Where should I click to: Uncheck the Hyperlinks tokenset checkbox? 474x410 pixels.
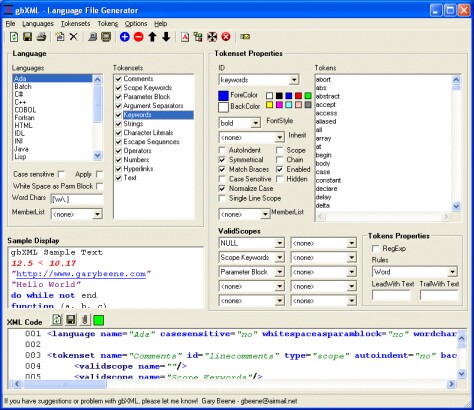coord(118,169)
